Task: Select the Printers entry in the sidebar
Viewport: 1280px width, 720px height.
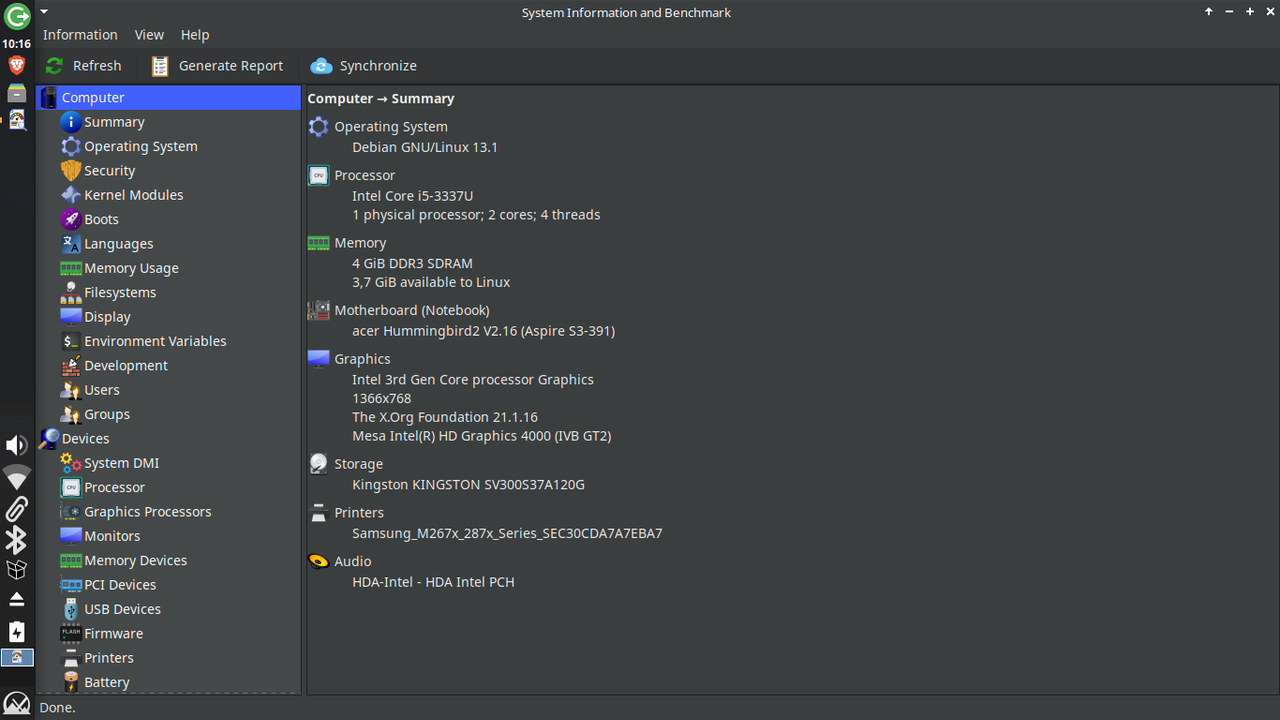Action: (108, 658)
